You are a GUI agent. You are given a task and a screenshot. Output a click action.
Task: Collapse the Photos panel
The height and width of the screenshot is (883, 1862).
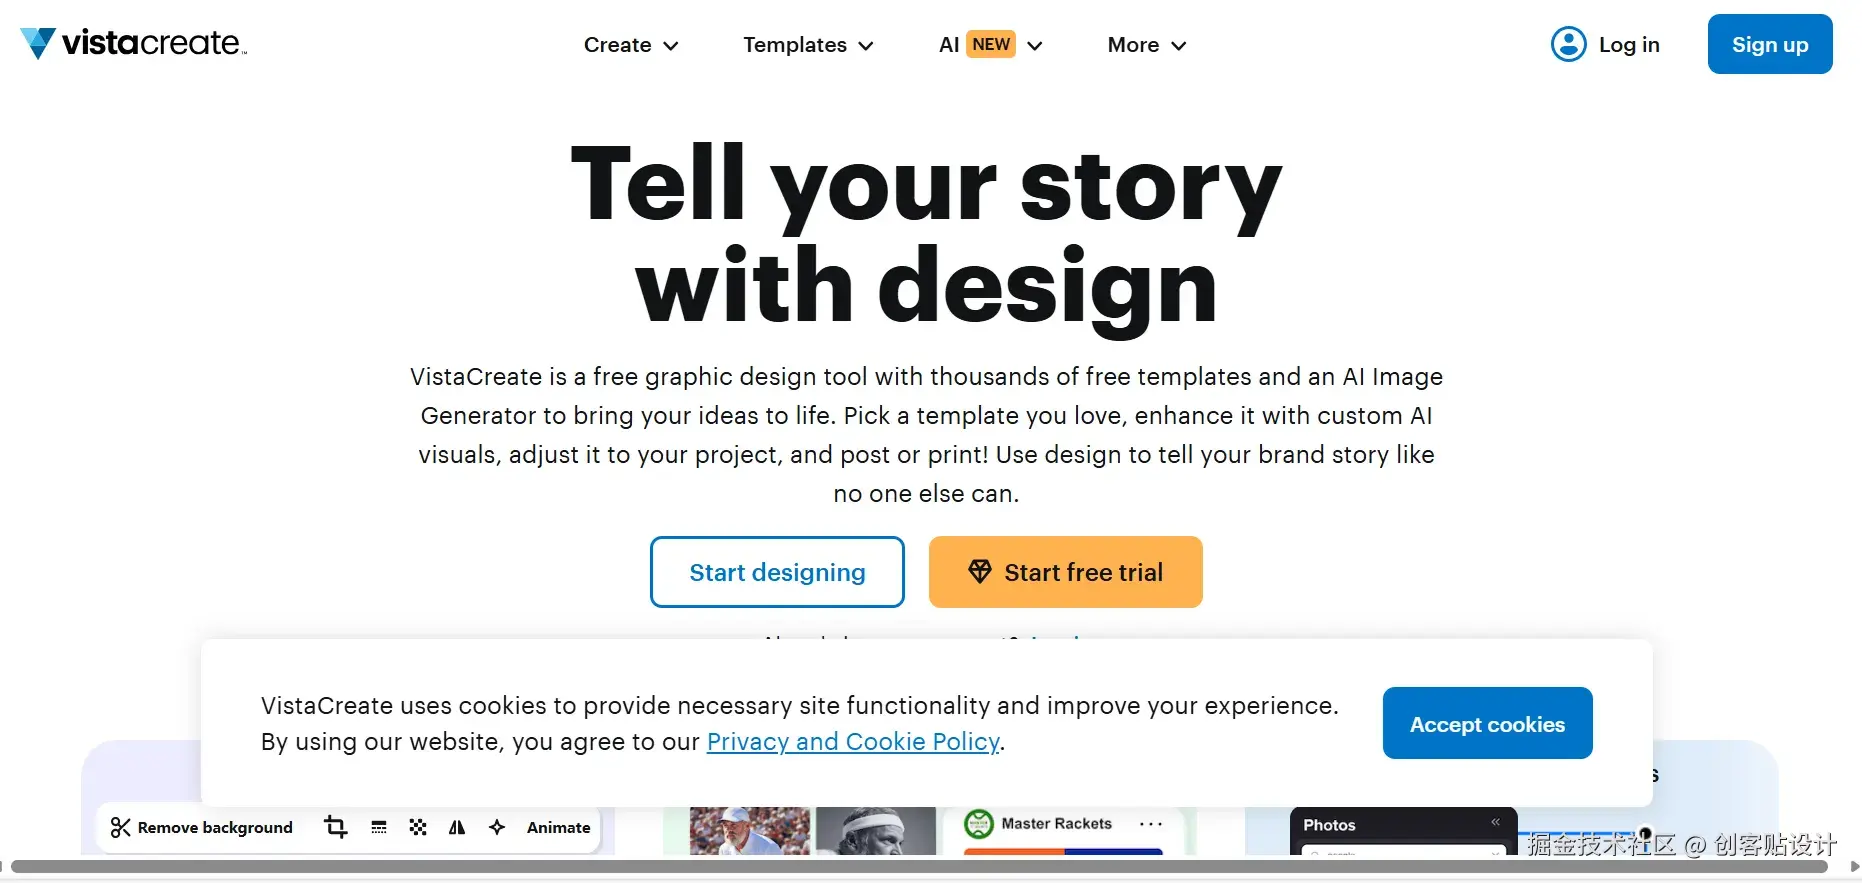coord(1495,822)
